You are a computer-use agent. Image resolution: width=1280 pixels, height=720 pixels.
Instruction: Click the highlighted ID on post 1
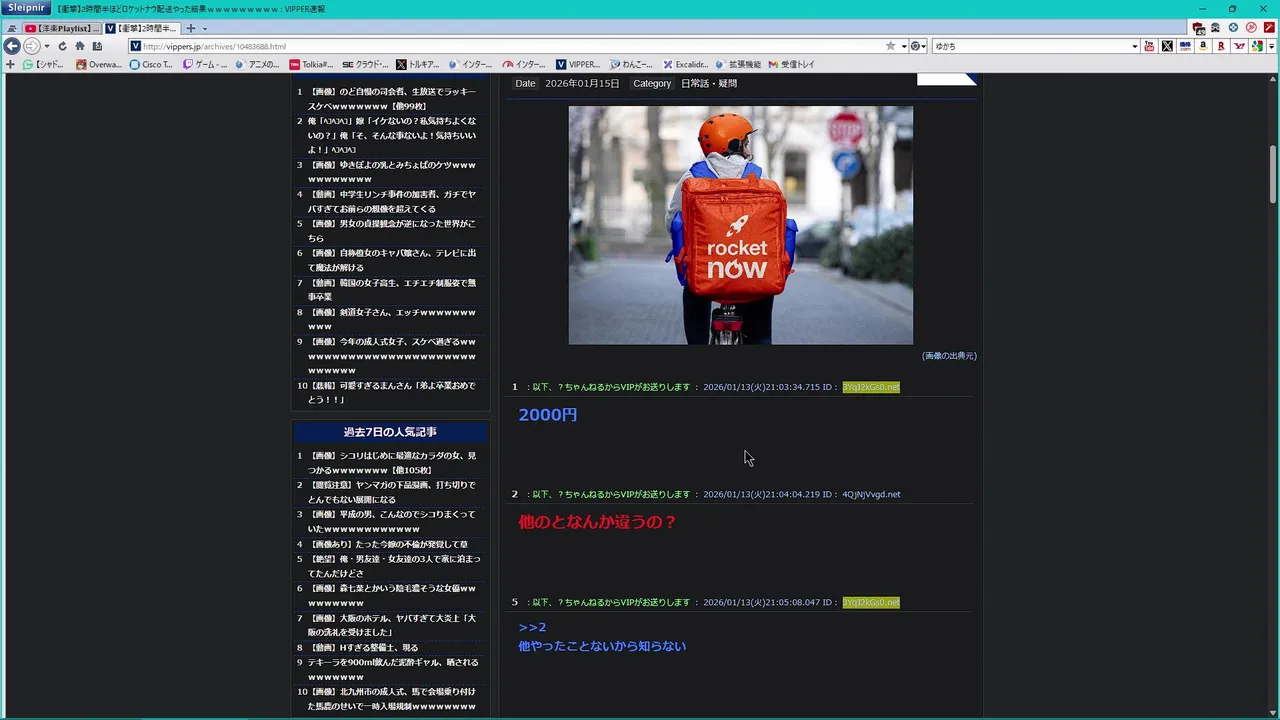click(871, 387)
